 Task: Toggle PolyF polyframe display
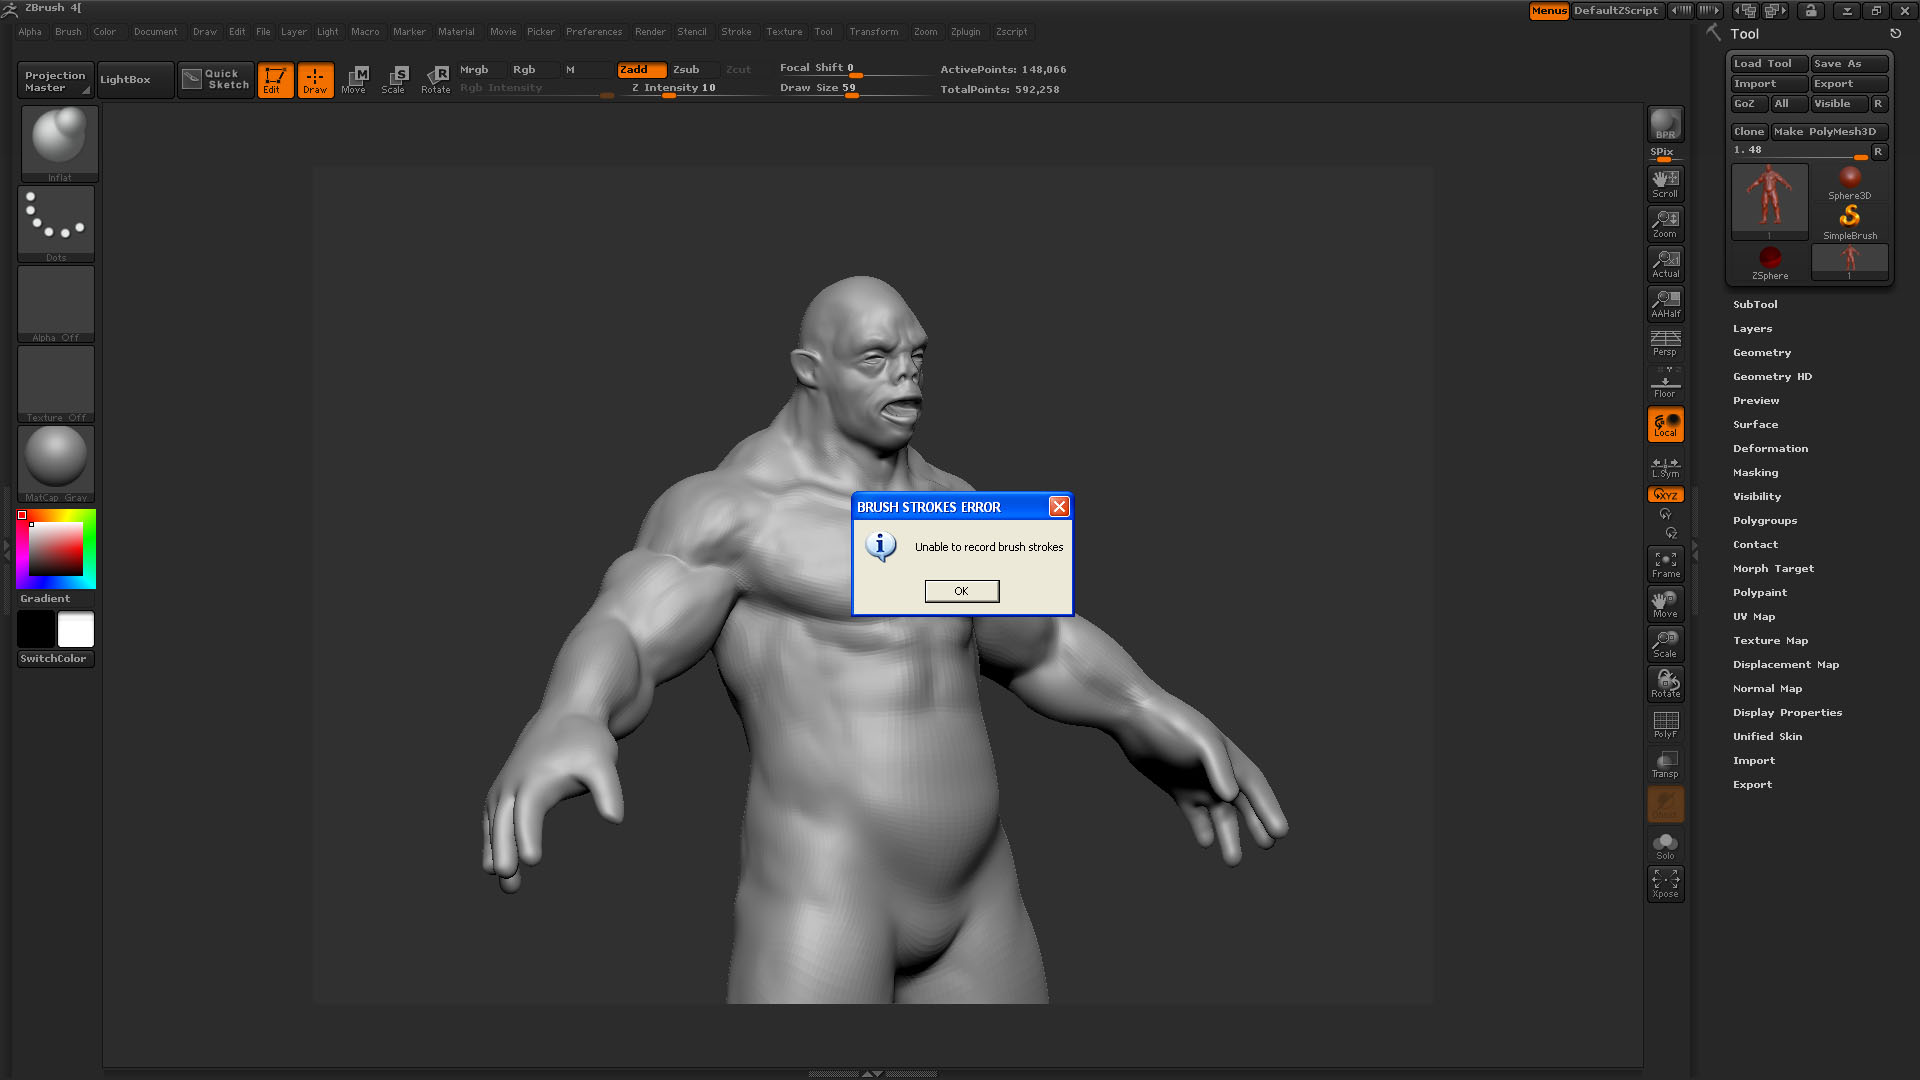tap(1665, 724)
